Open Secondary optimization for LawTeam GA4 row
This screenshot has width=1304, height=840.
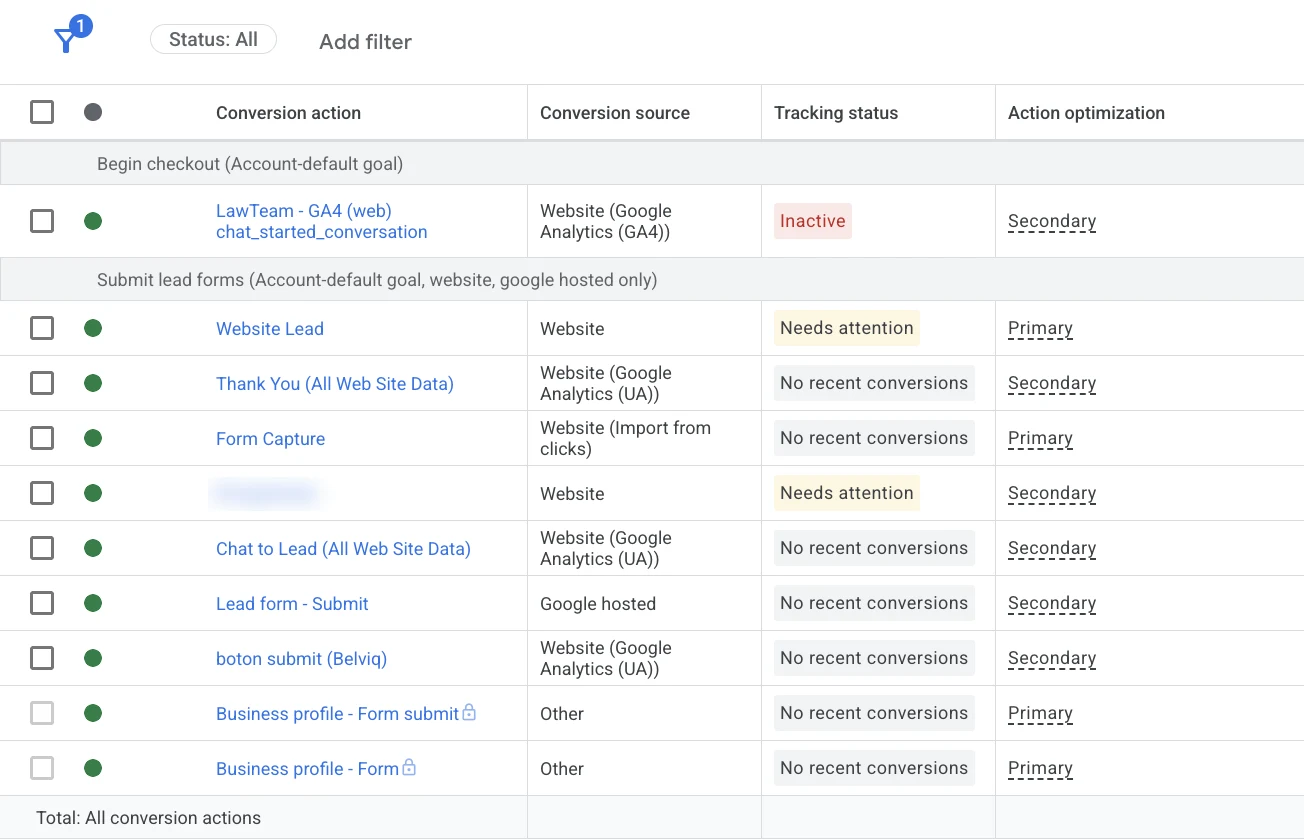point(1052,222)
